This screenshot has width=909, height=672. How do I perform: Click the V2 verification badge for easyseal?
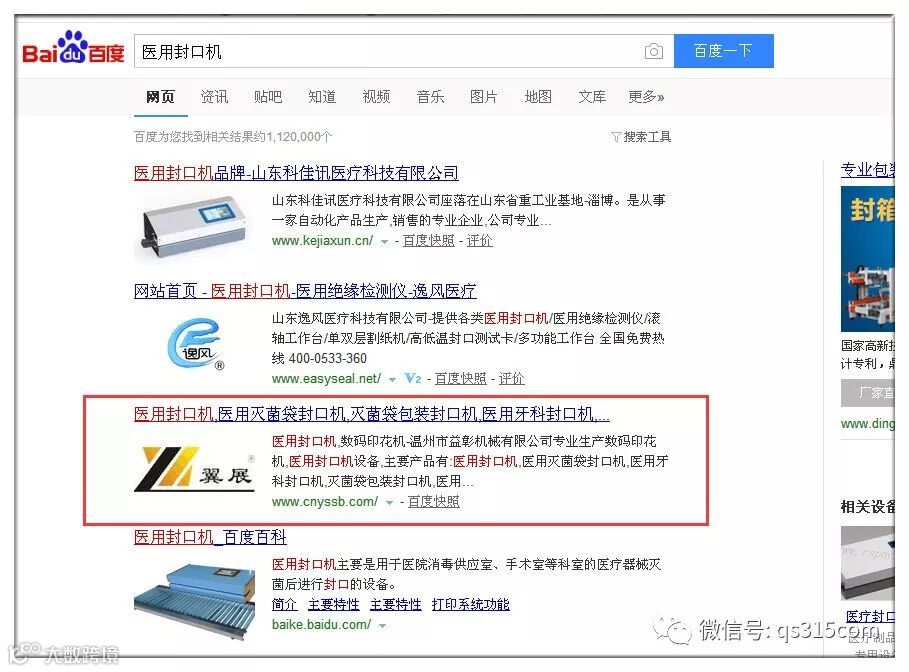(x=413, y=379)
